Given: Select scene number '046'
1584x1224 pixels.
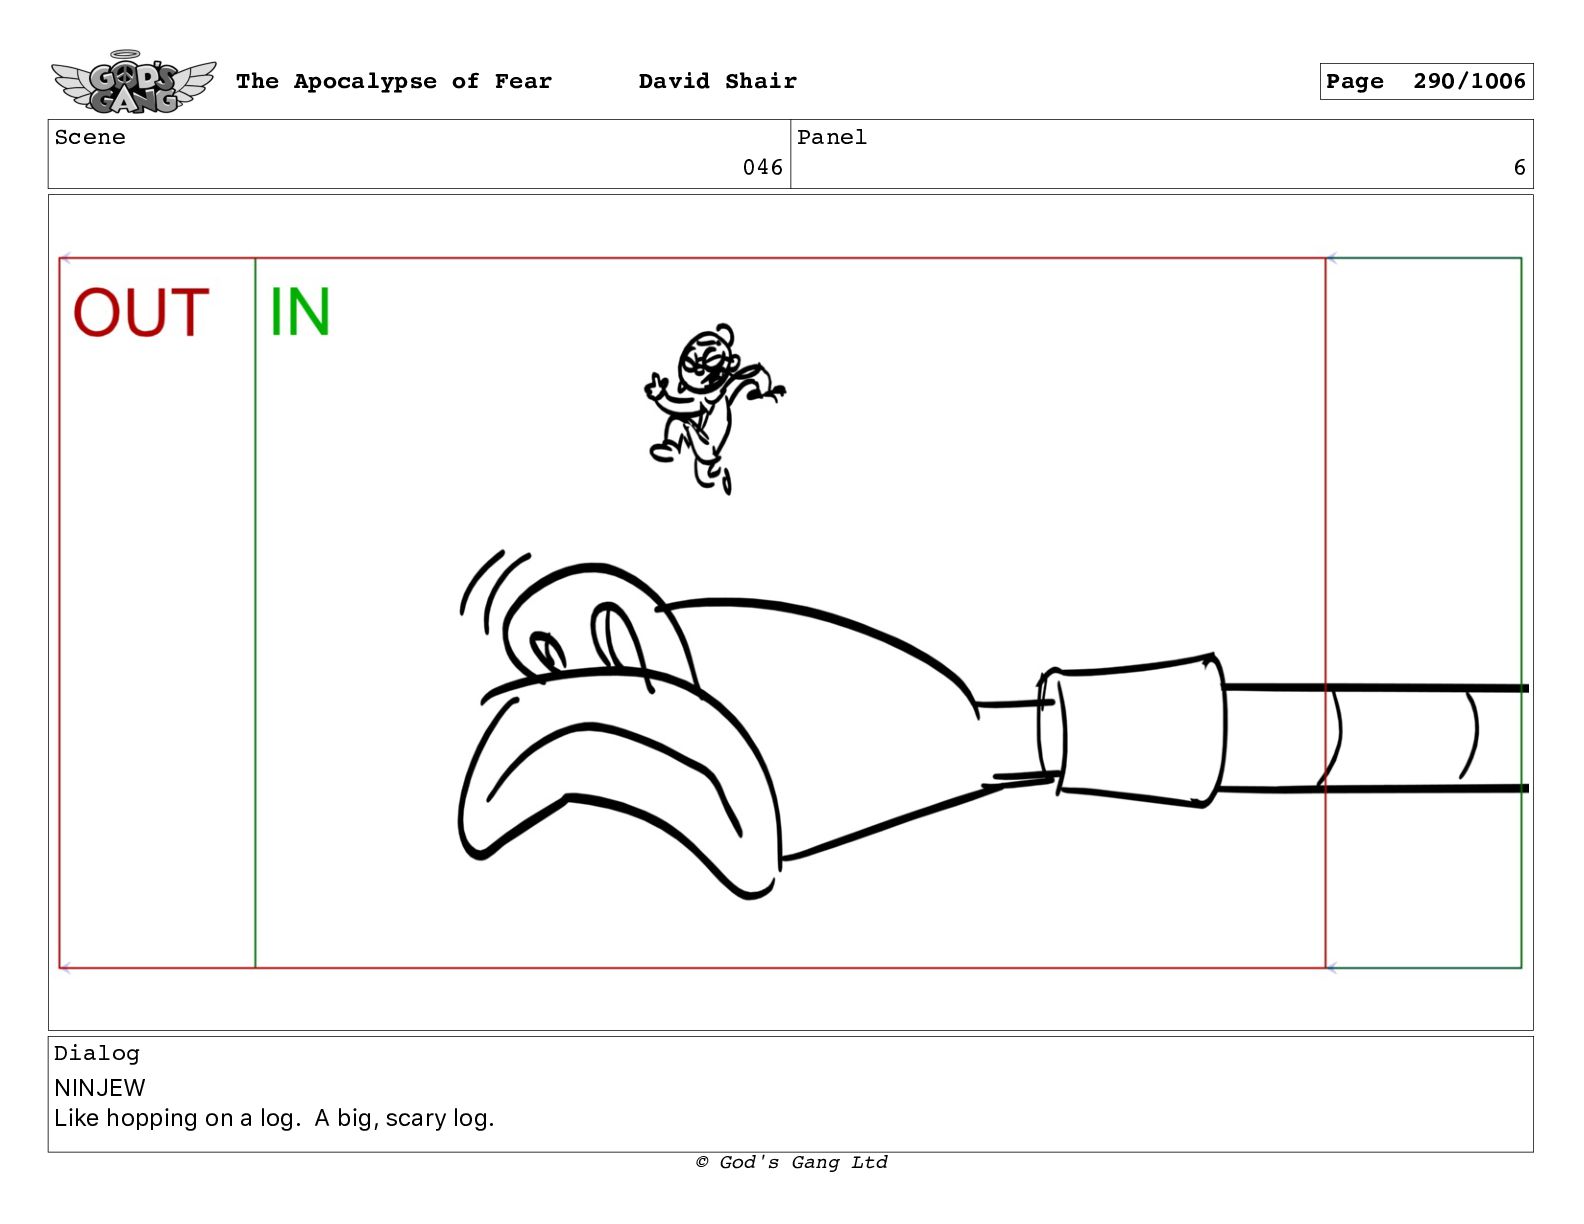Looking at the screenshot, I should (x=763, y=168).
